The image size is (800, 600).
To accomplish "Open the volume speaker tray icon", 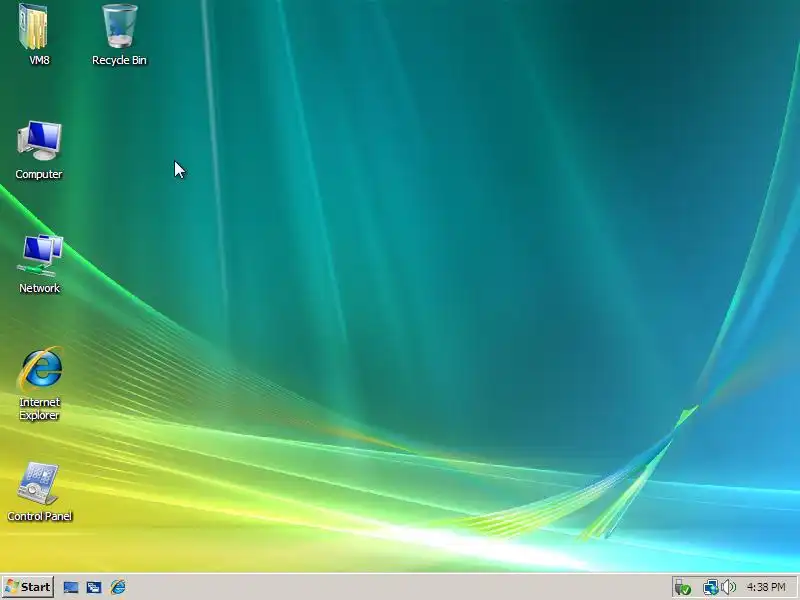I will (x=729, y=587).
